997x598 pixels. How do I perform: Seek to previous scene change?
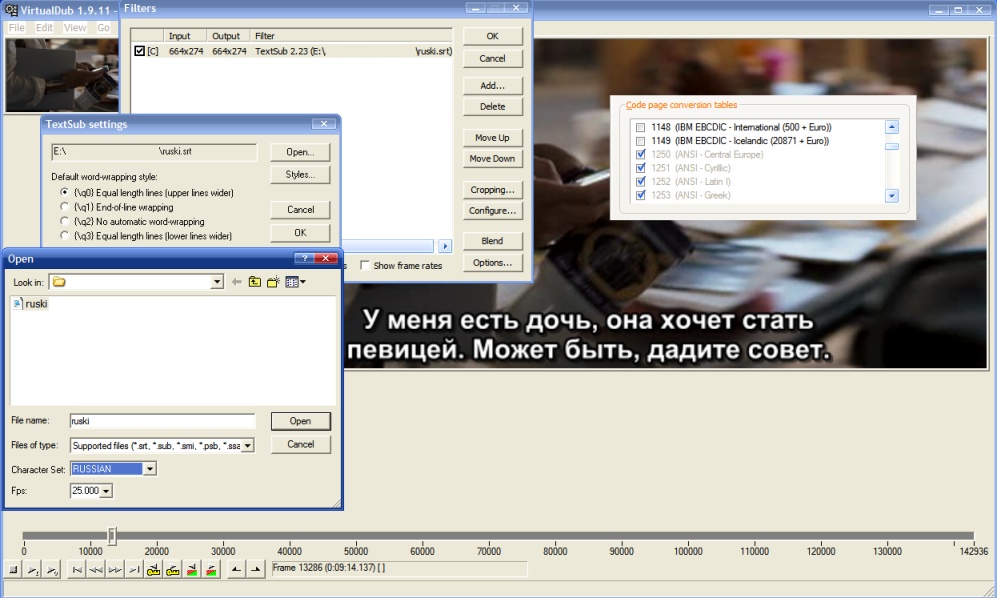tap(191, 569)
